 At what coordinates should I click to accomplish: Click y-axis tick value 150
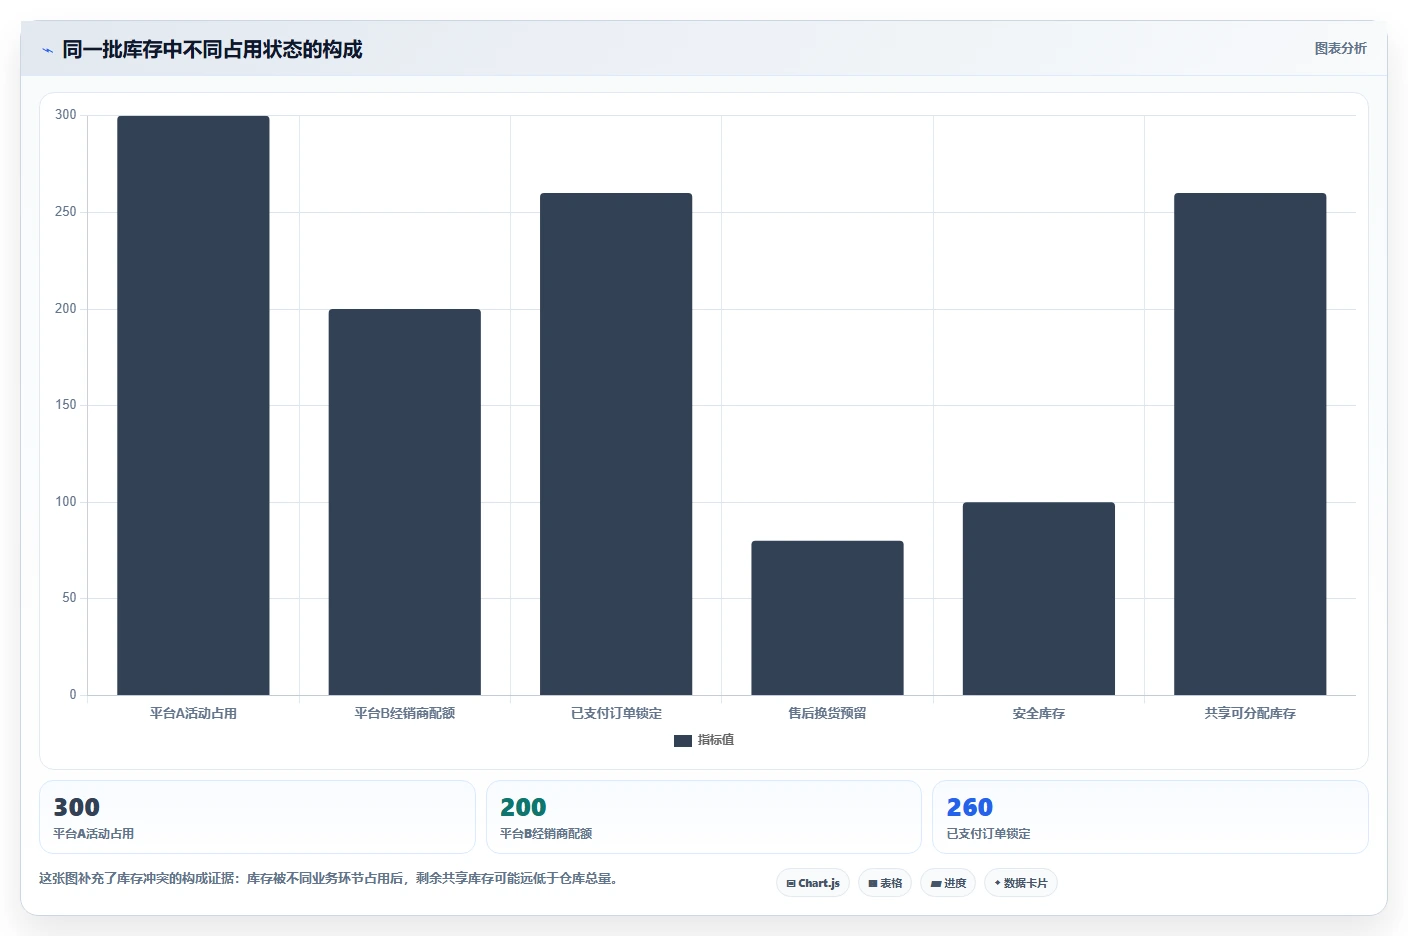(x=66, y=405)
